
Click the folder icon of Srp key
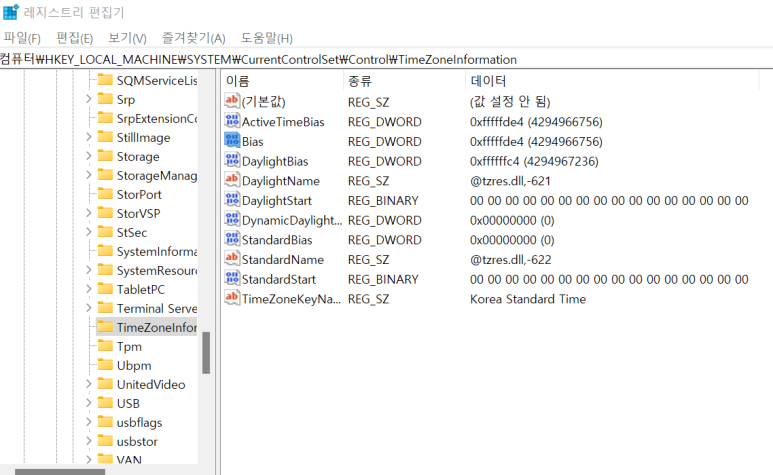[x=105, y=99]
